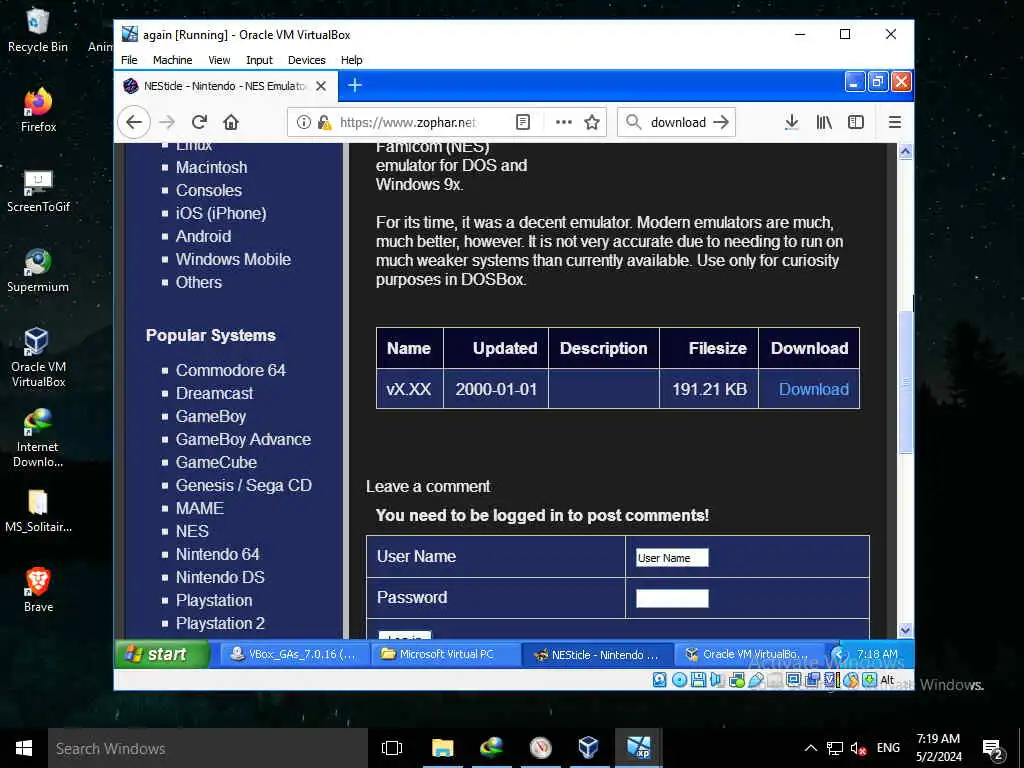
Task: Click webpage scrollbar up arrow
Action: (x=905, y=152)
